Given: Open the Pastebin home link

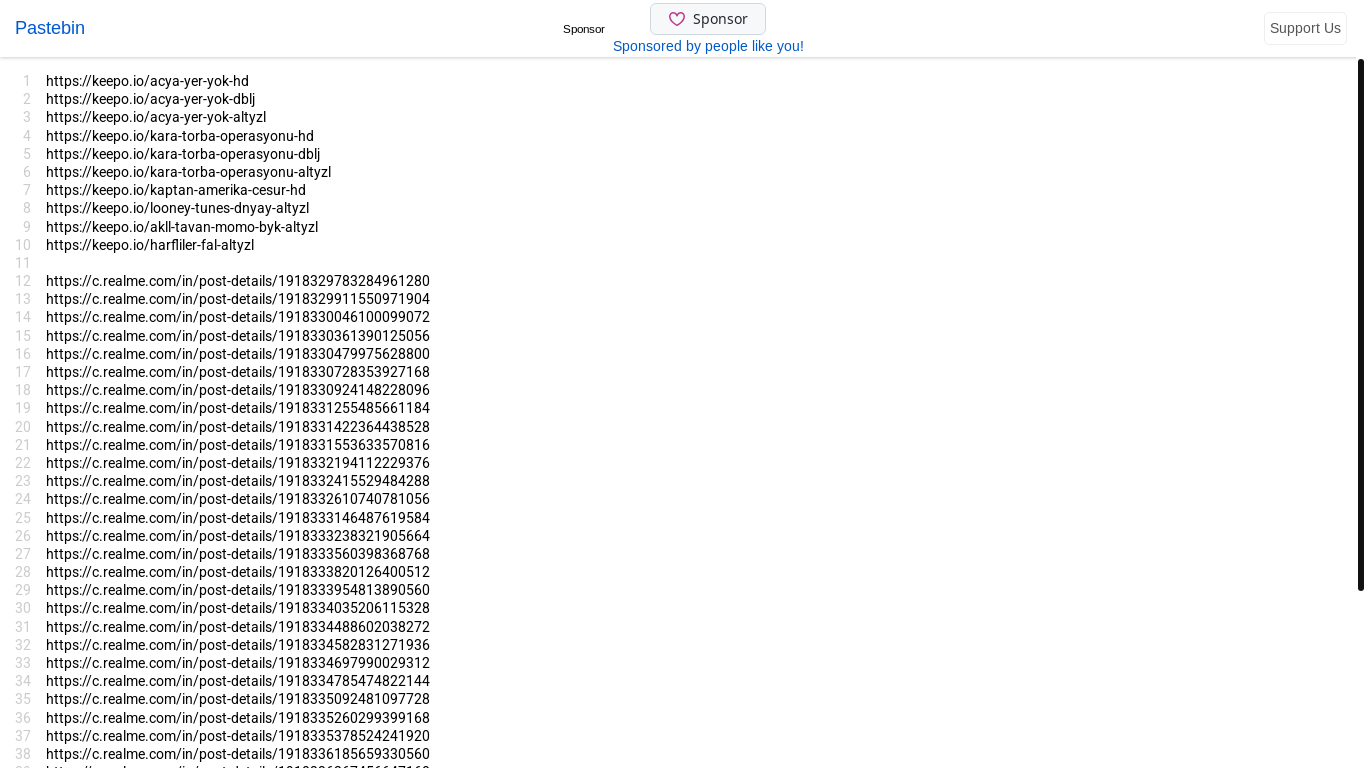Looking at the screenshot, I should click(50, 28).
